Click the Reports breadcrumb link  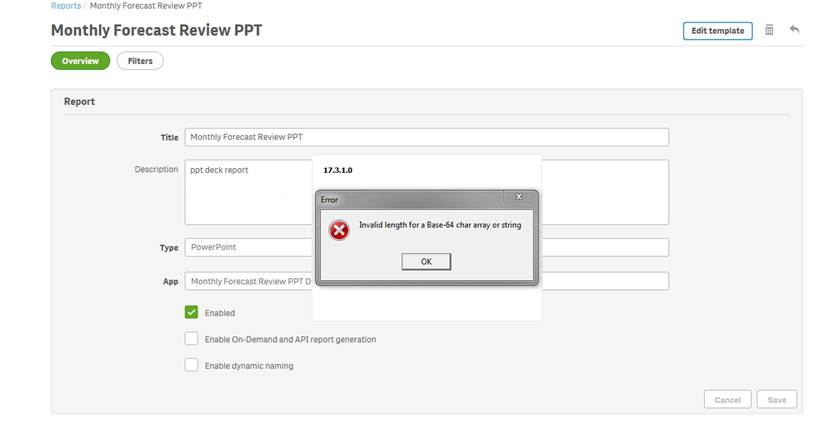point(66,6)
